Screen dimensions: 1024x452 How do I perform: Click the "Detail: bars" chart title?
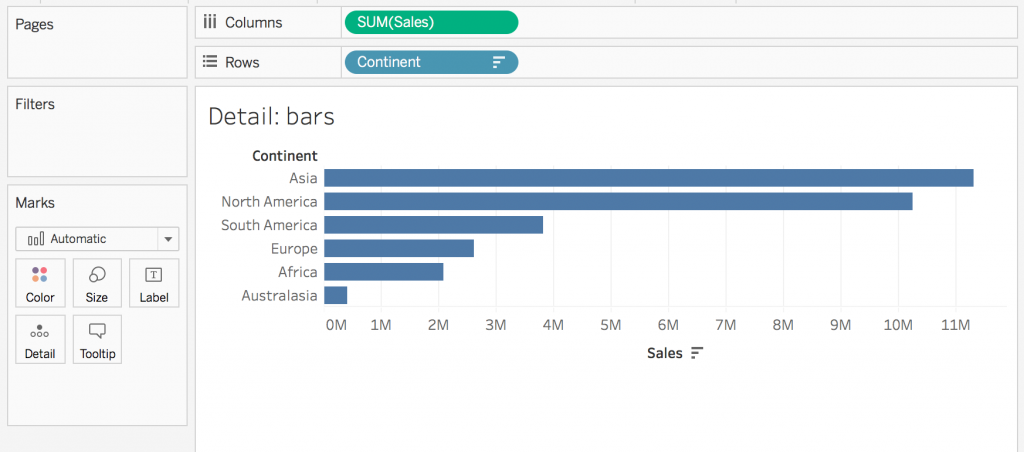click(271, 117)
